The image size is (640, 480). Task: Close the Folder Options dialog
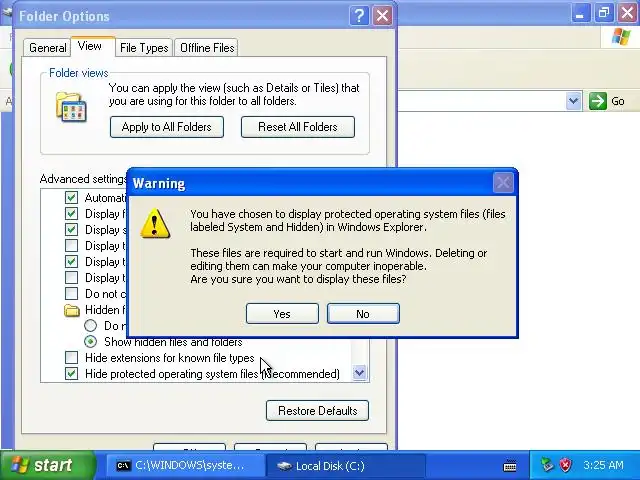pos(382,16)
